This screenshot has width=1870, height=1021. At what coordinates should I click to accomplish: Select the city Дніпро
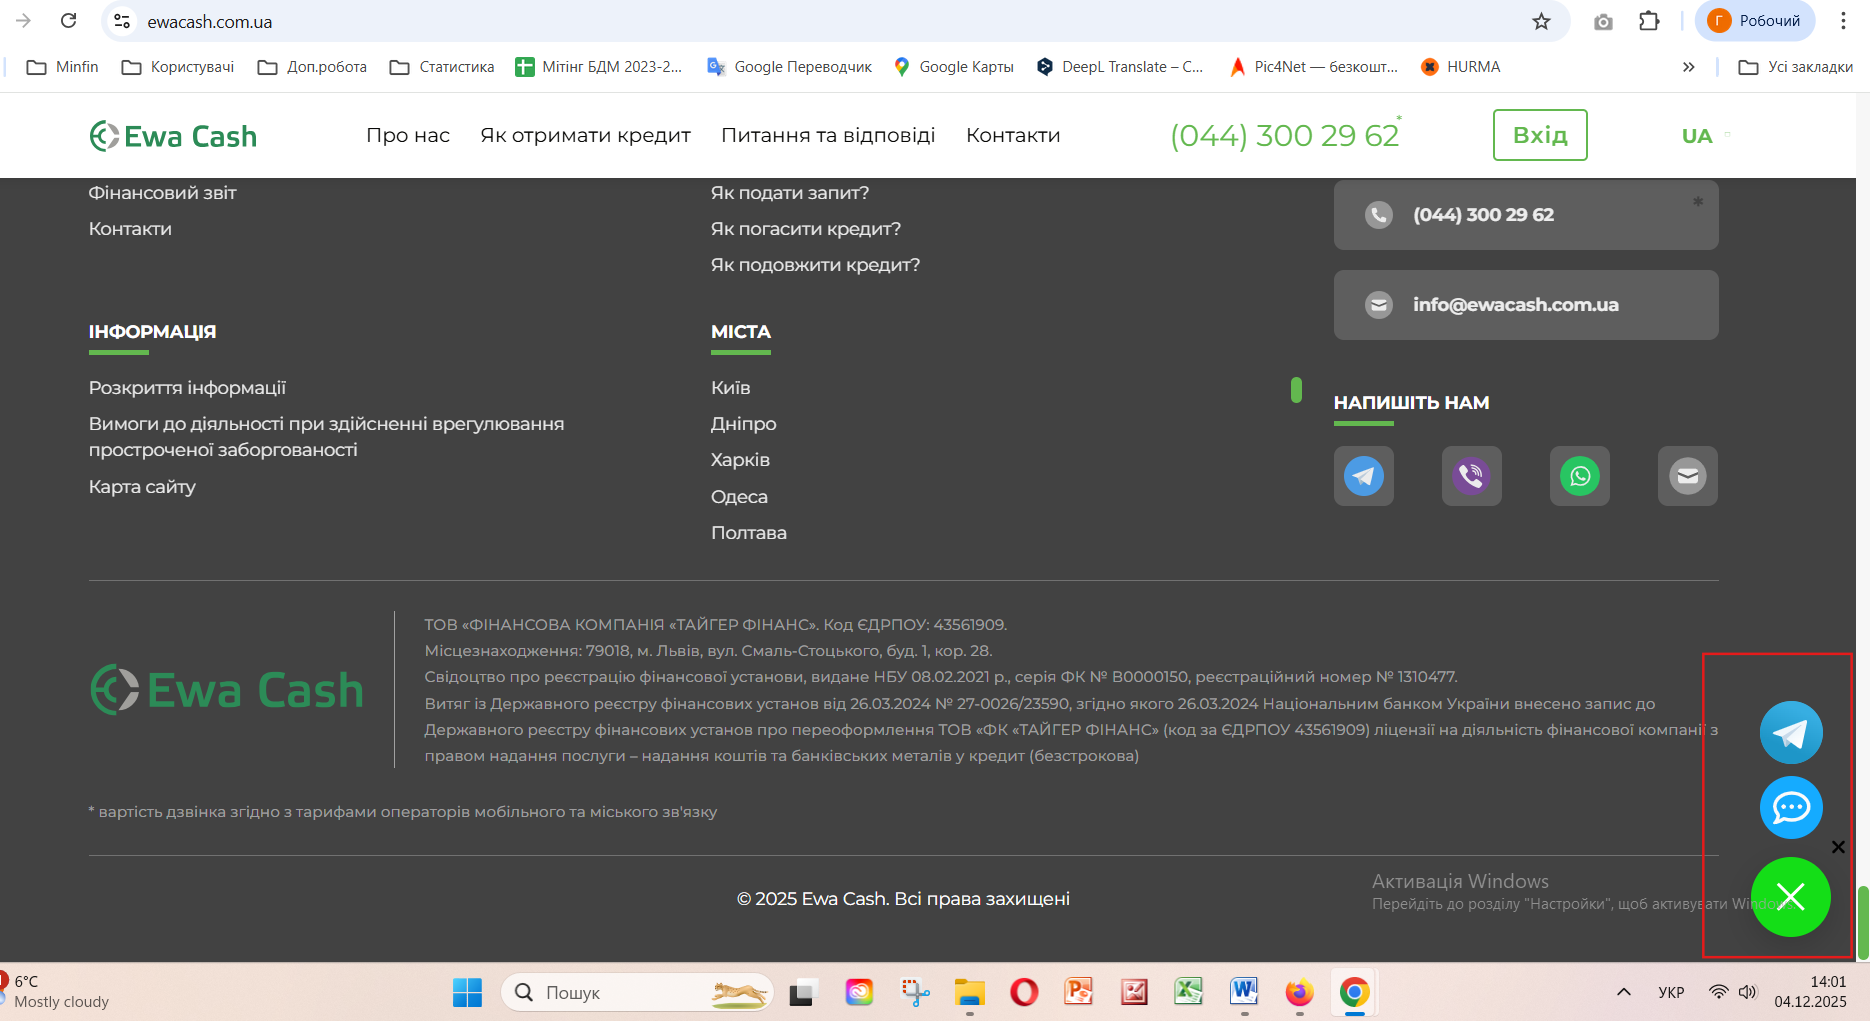click(x=744, y=424)
